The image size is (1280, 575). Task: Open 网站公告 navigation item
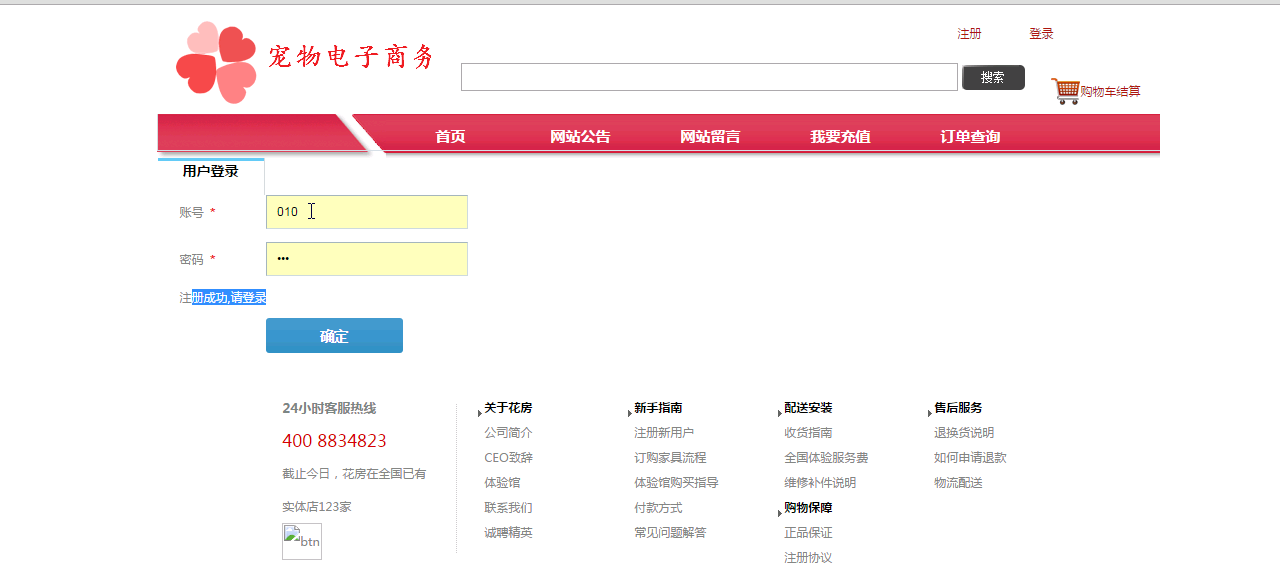pyautogui.click(x=580, y=137)
